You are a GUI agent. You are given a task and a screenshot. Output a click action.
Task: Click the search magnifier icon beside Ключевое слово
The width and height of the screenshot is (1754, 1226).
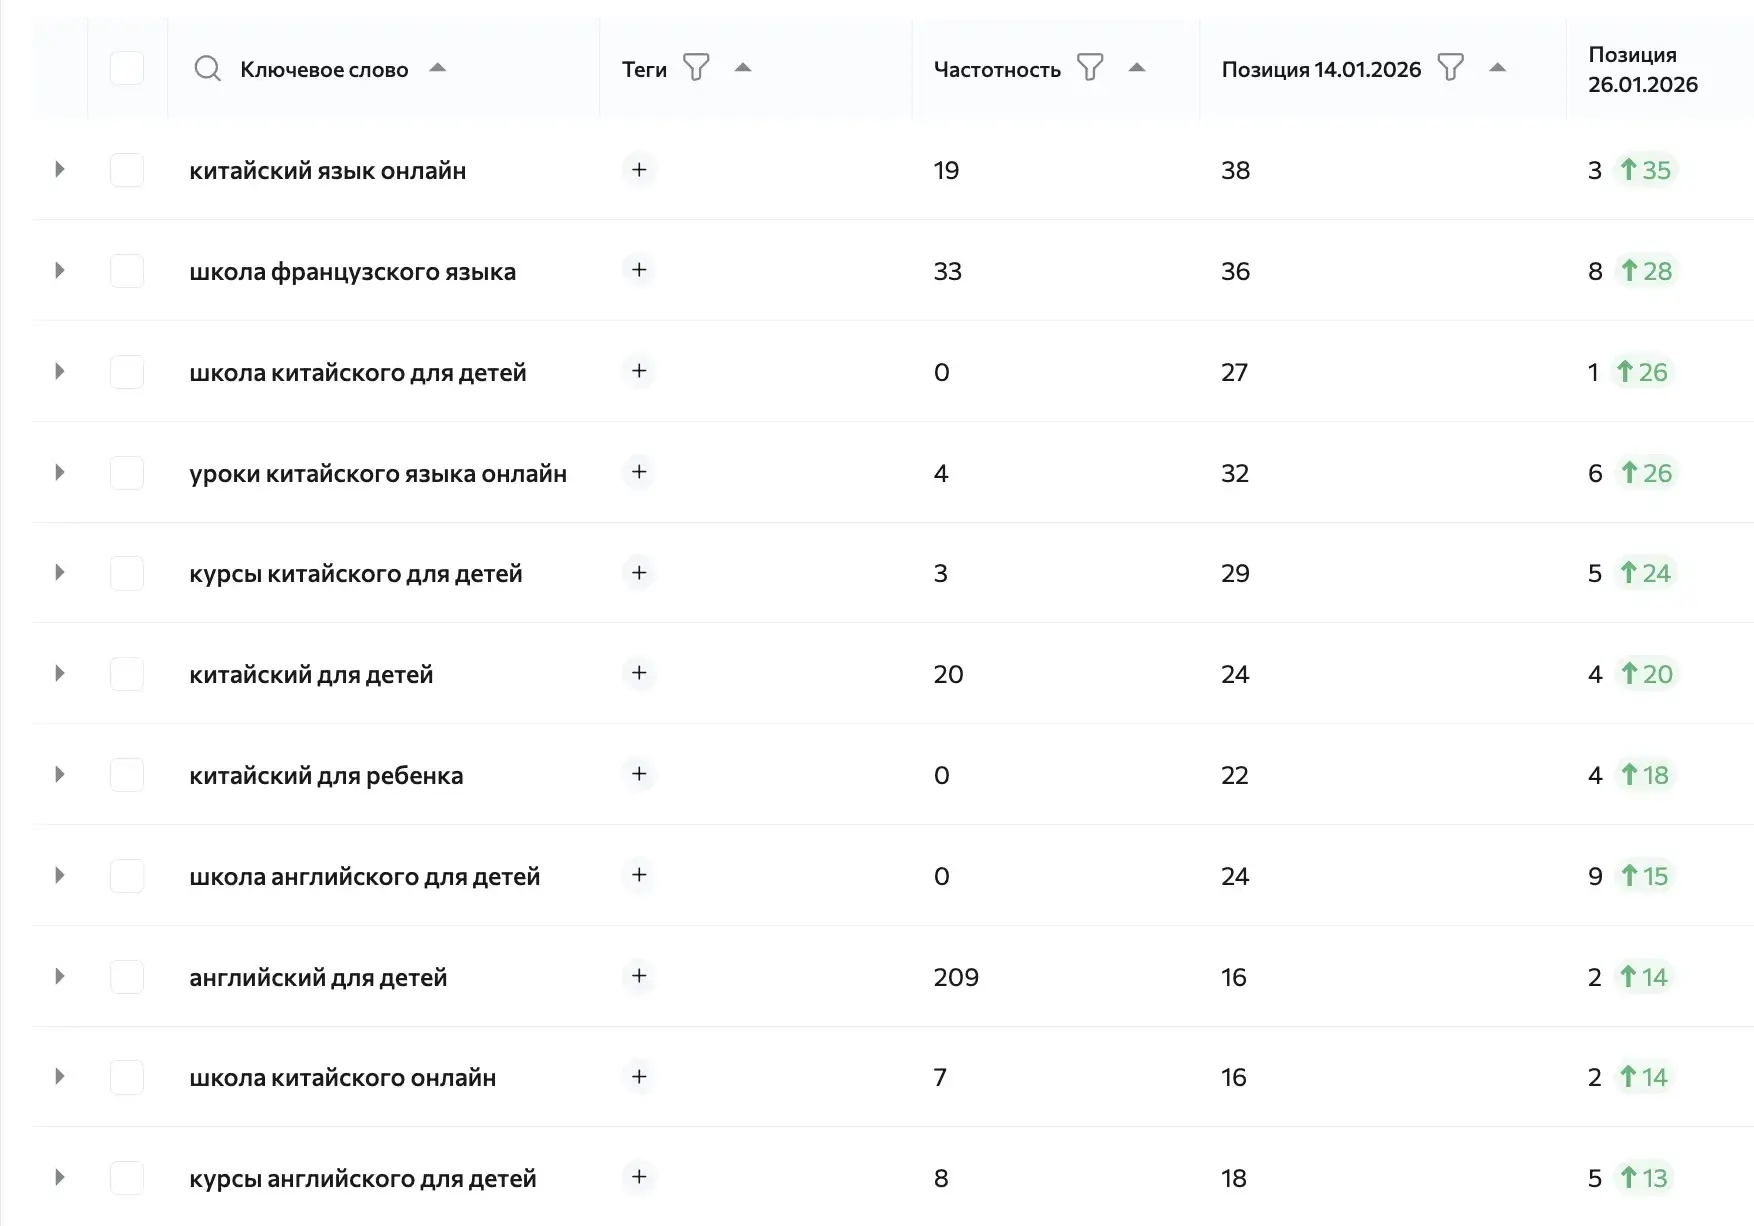(x=207, y=69)
